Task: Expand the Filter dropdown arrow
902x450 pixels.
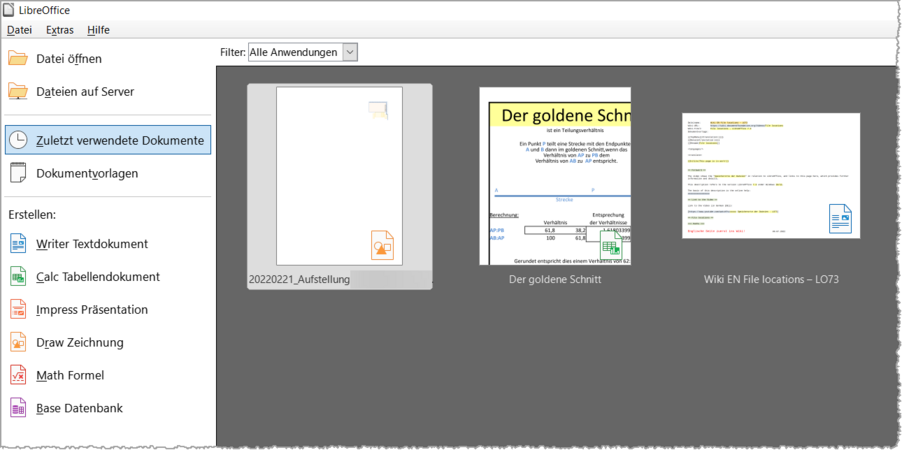Action: click(350, 52)
